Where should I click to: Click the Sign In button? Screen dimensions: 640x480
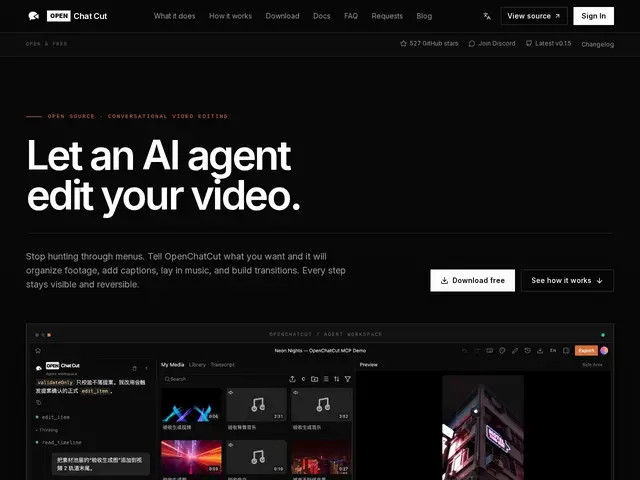point(593,16)
